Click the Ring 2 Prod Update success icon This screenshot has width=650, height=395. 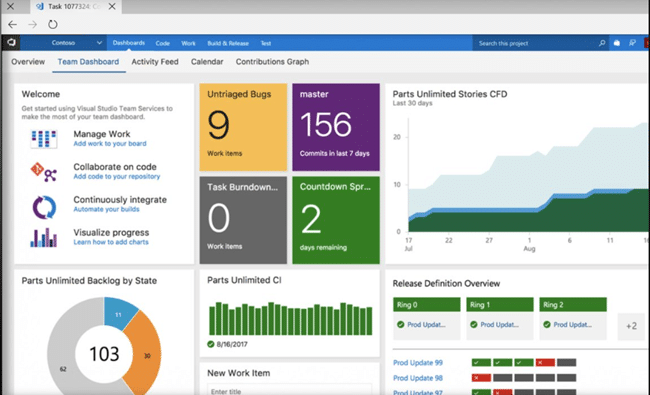[x=547, y=325]
